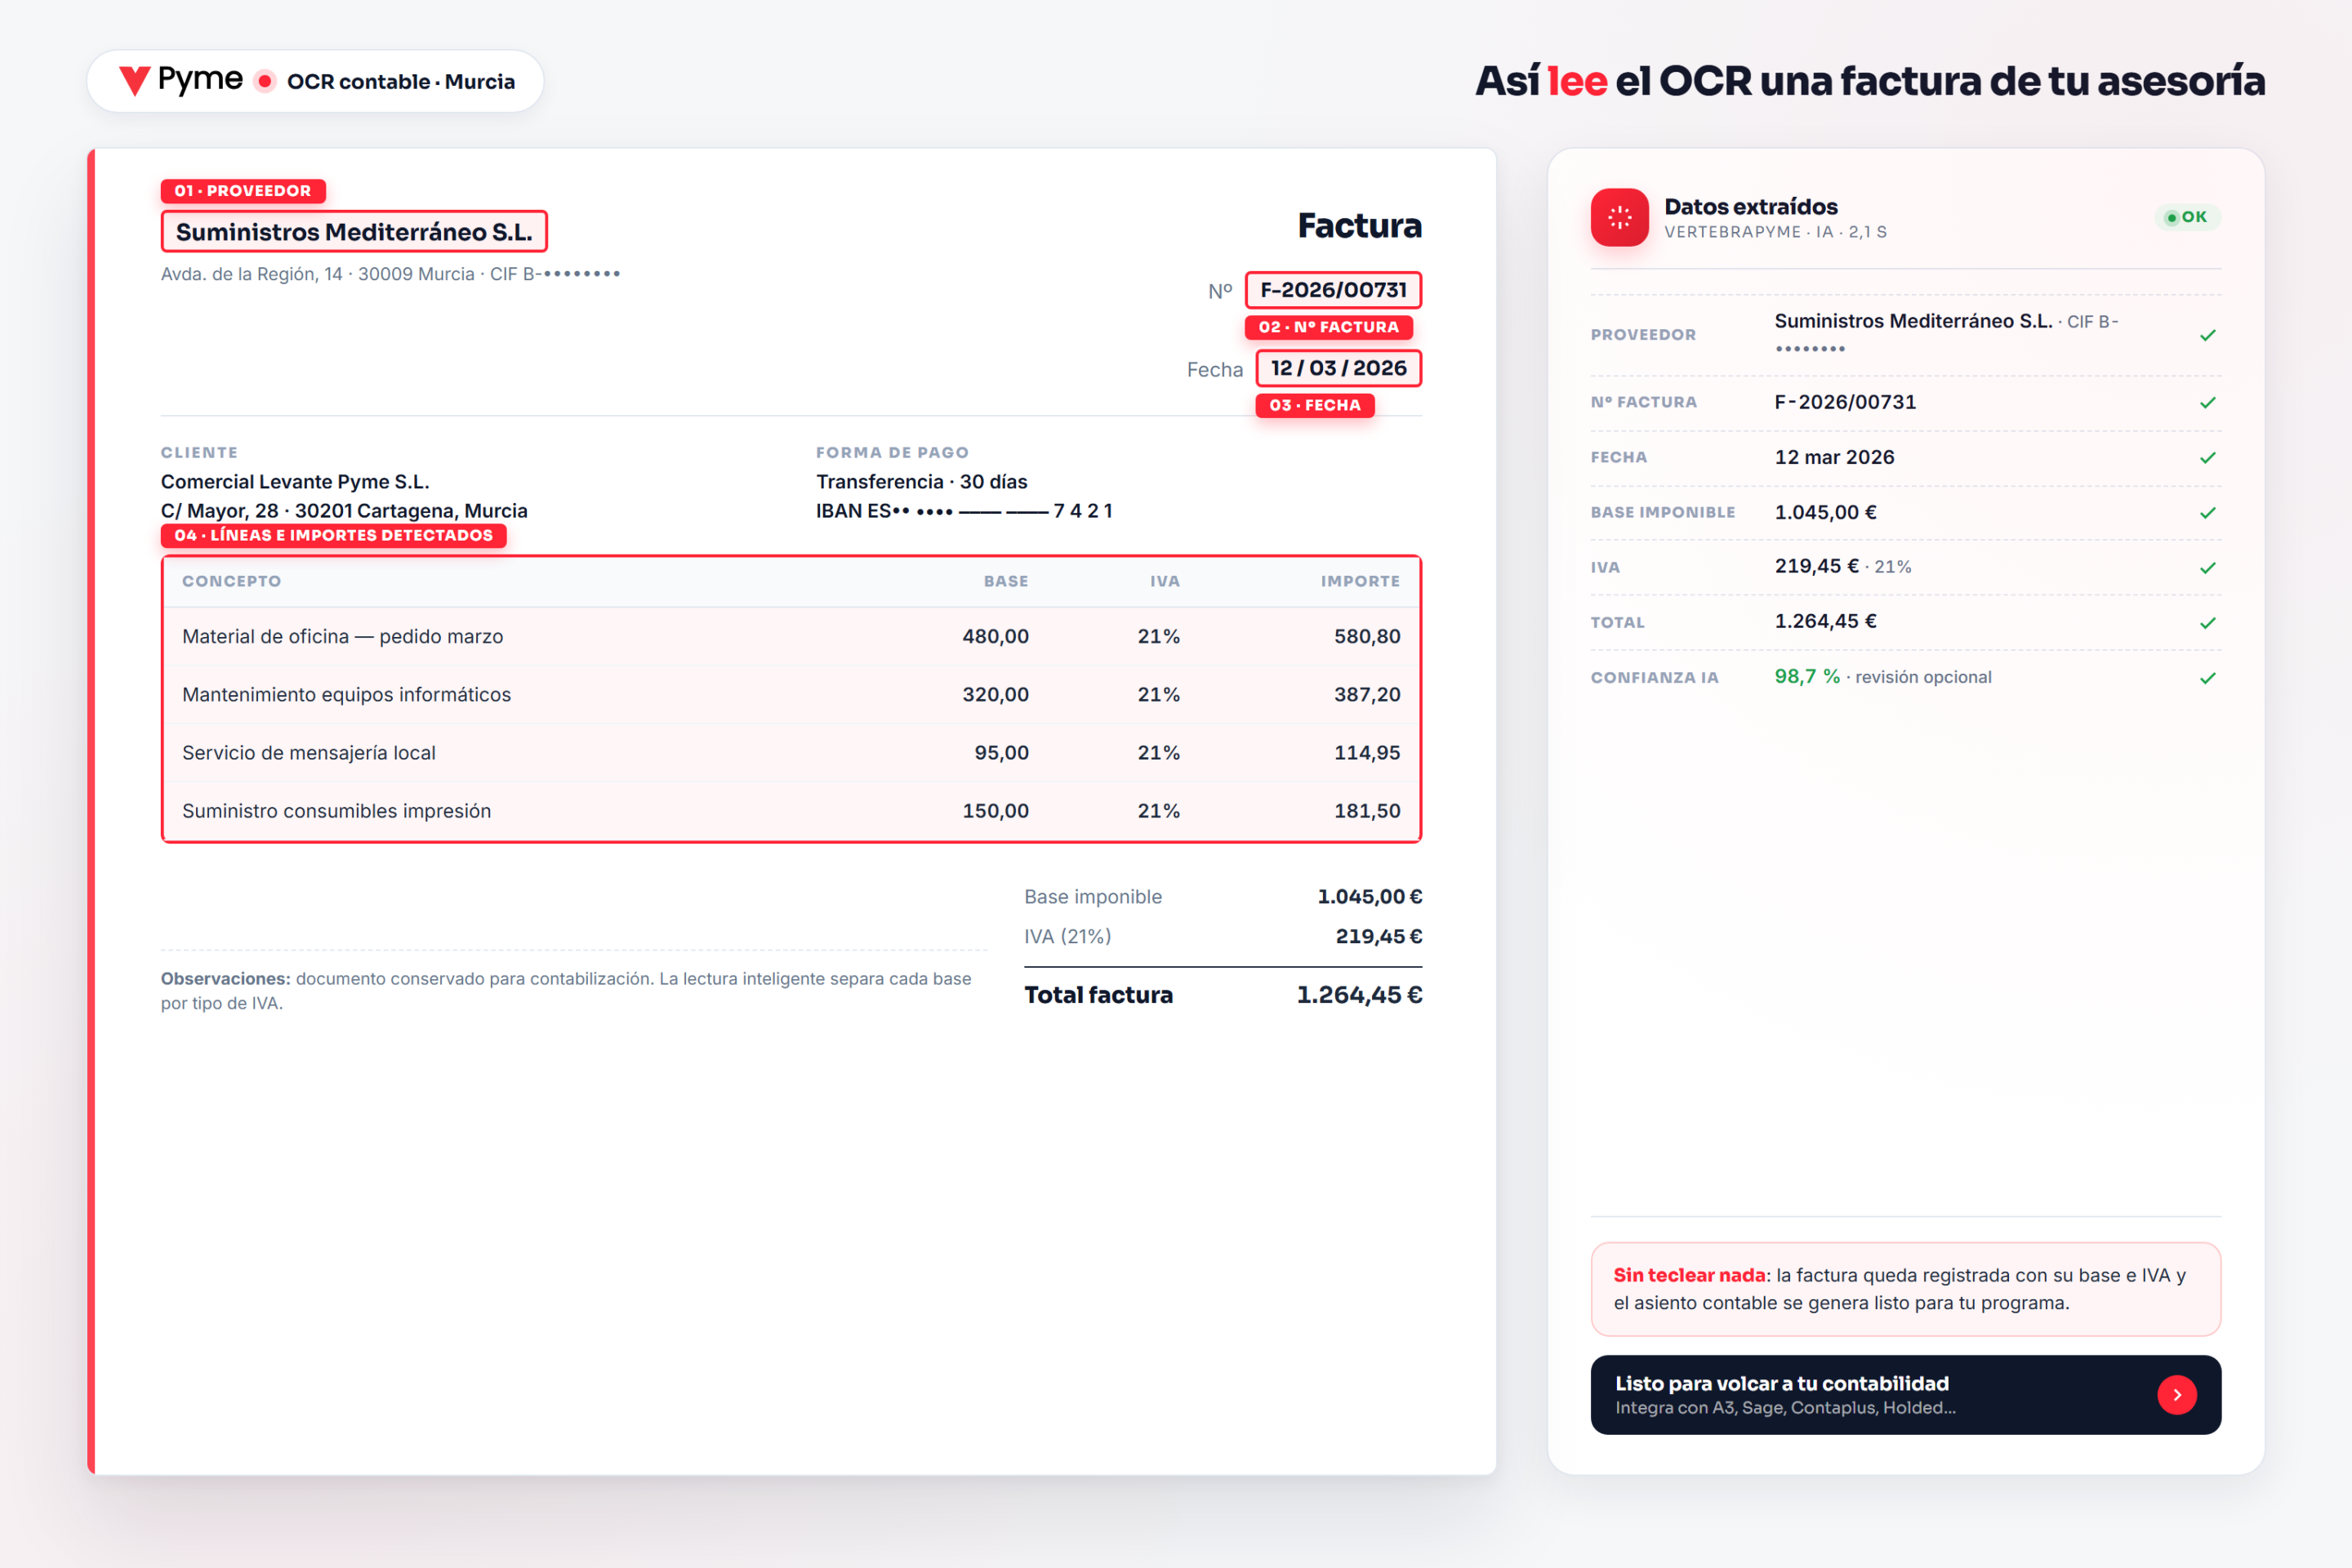Click the Concepto column header
The height and width of the screenshot is (1568, 2352).
click(x=232, y=581)
